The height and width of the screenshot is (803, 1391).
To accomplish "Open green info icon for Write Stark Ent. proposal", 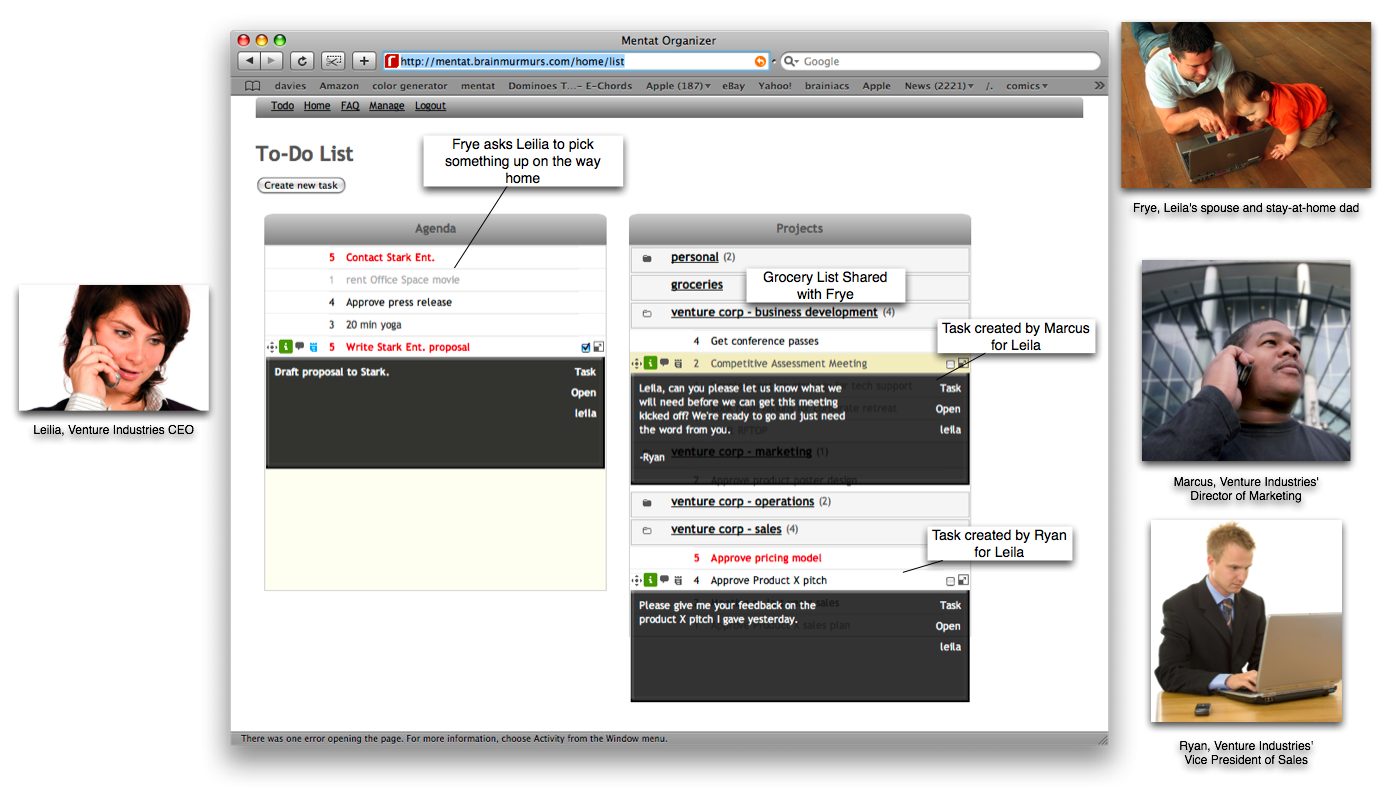I will tap(285, 347).
